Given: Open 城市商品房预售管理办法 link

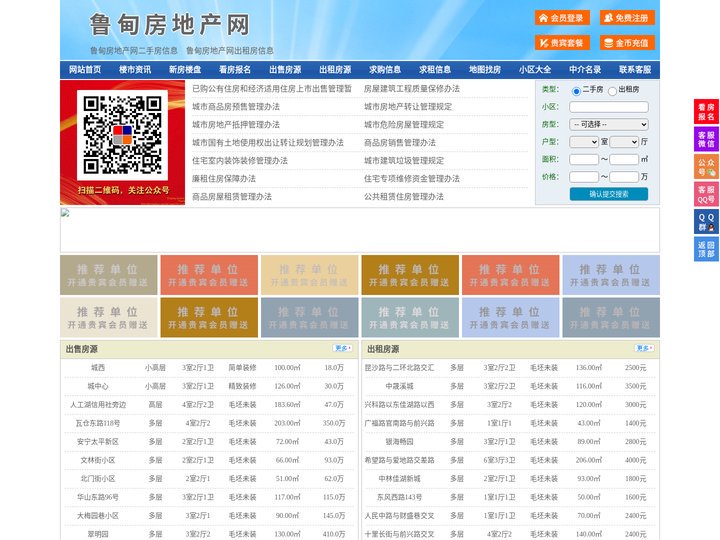Looking at the screenshot, I should 236,107.
